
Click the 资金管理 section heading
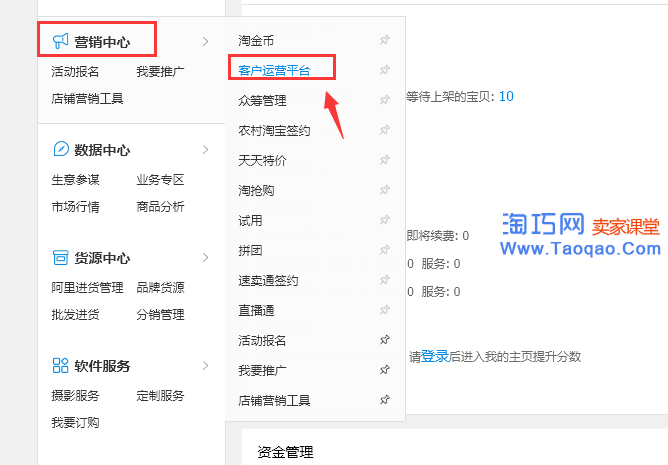285,452
